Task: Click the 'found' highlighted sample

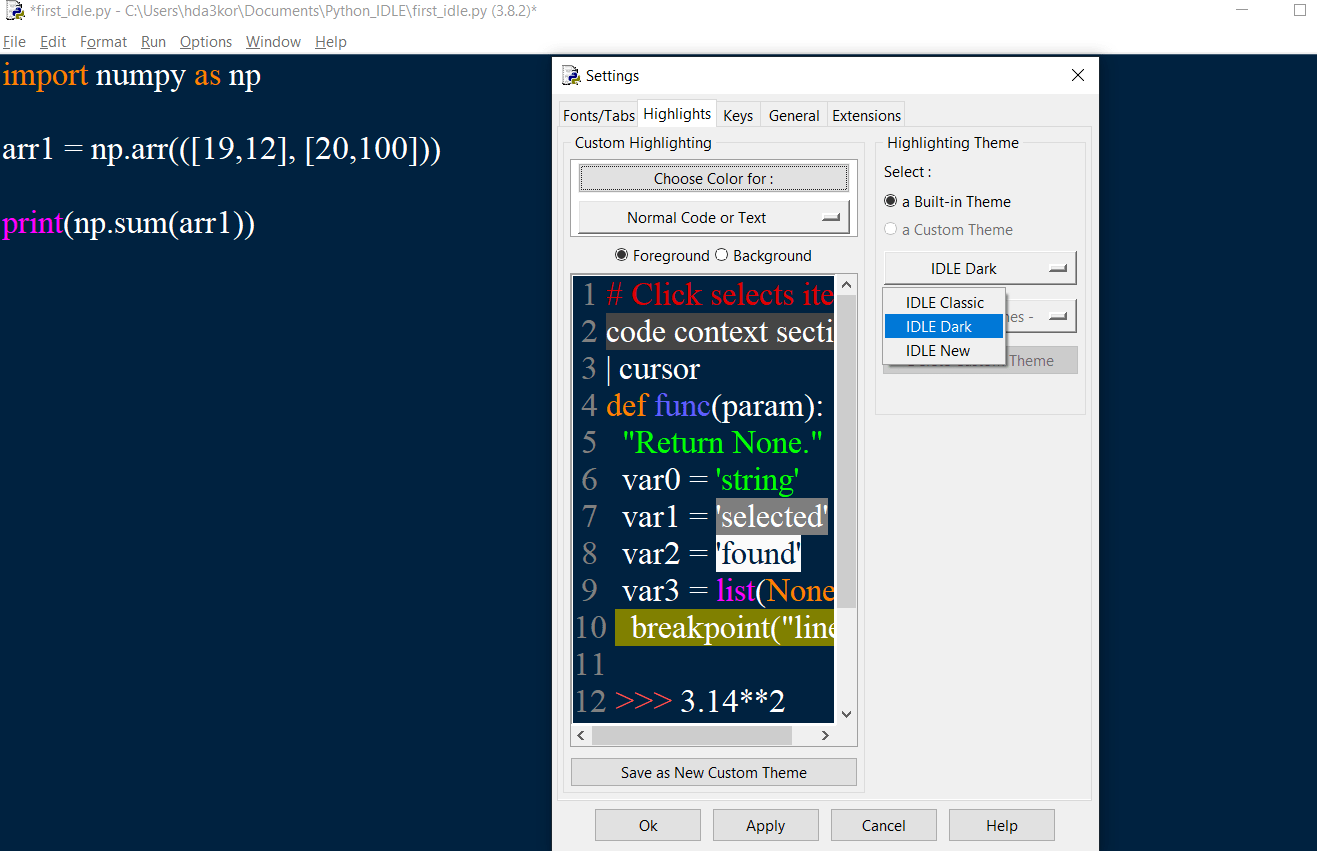Action: pos(758,554)
